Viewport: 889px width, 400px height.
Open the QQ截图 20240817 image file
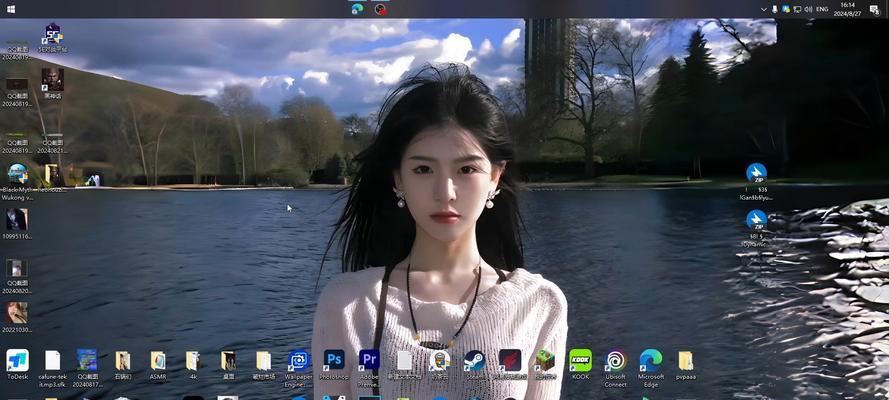87,360
